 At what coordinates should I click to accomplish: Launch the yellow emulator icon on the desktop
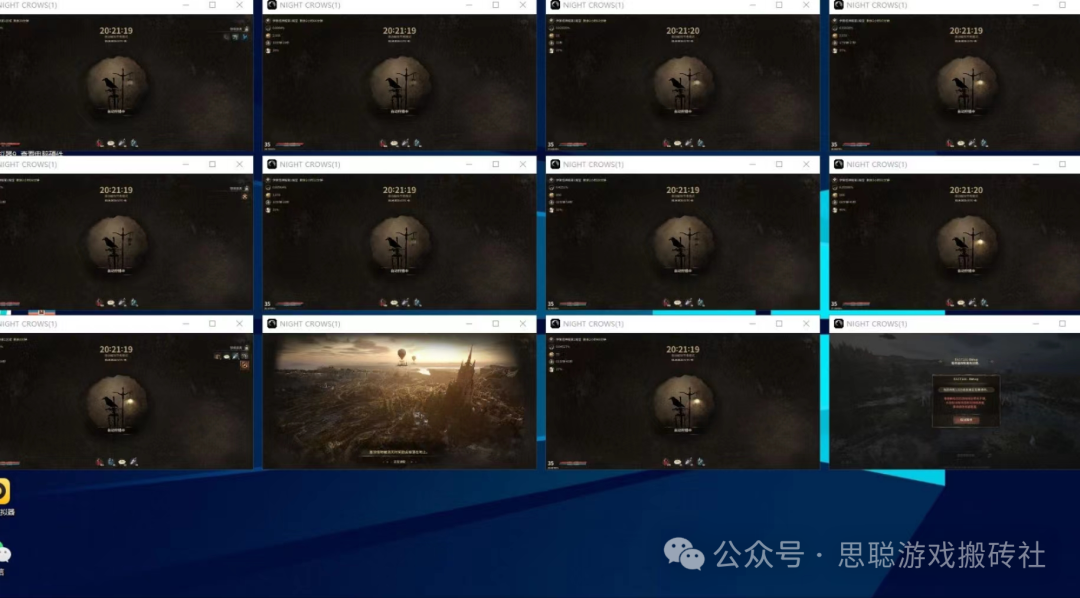pyautogui.click(x=4, y=492)
